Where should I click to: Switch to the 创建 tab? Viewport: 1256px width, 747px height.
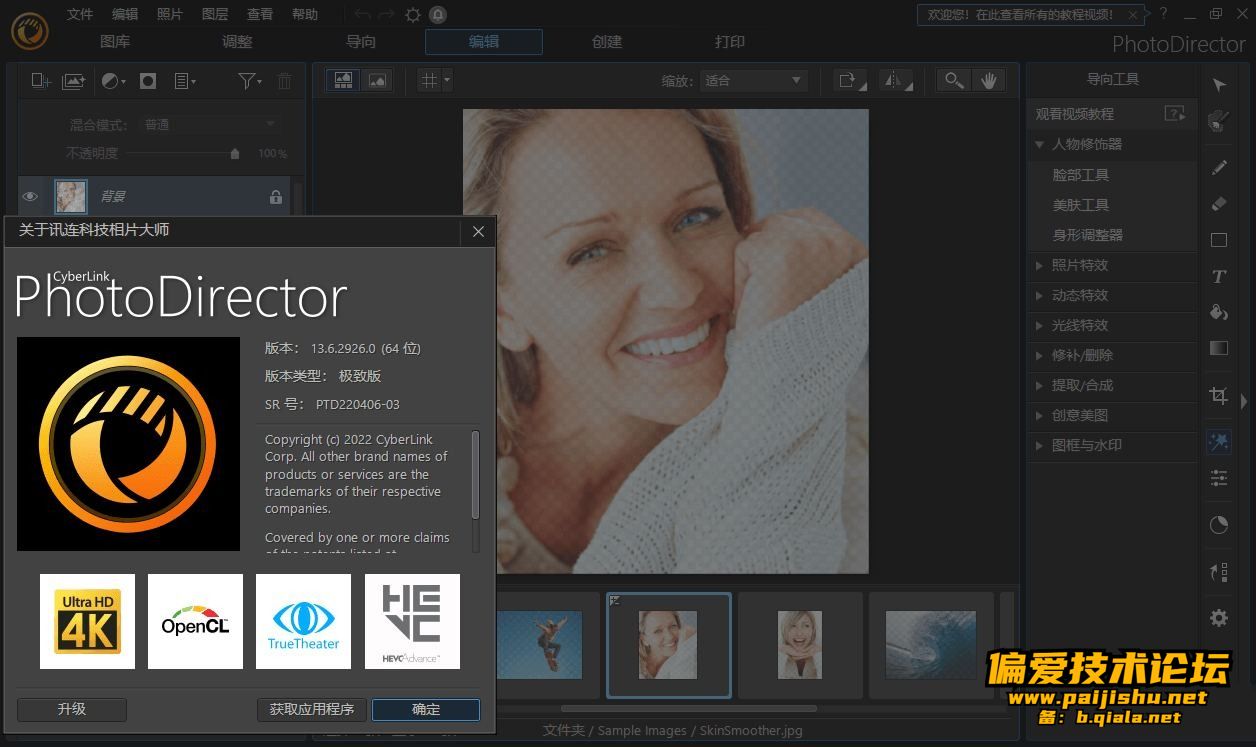click(x=607, y=41)
